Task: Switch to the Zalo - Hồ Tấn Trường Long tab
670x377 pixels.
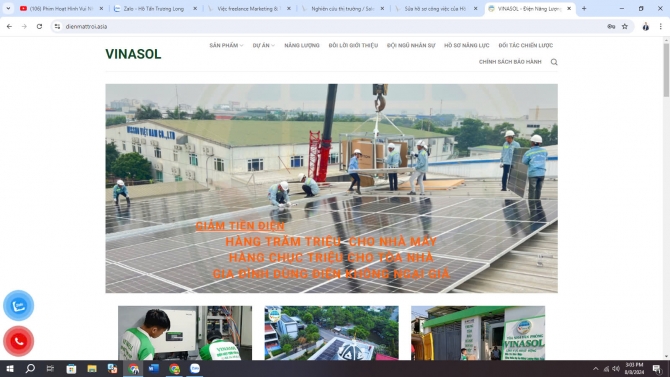Action: pos(154,9)
